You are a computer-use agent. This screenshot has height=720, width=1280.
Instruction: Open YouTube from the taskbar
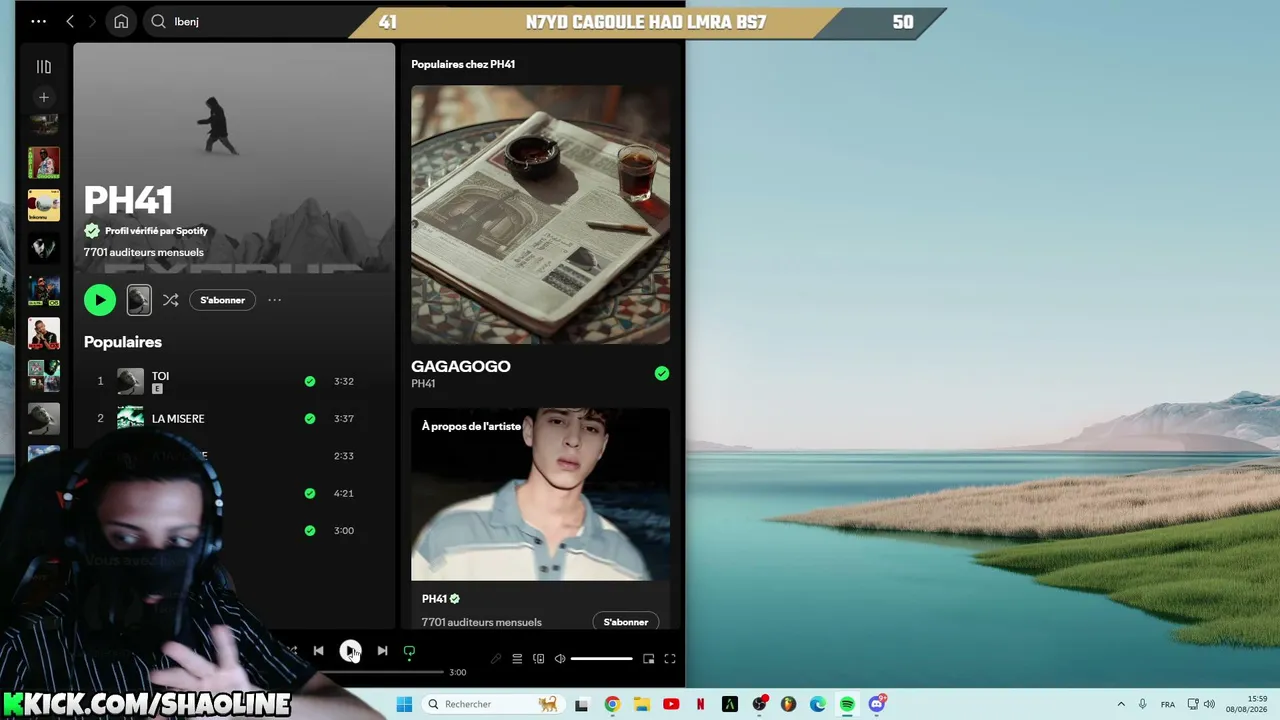(671, 704)
